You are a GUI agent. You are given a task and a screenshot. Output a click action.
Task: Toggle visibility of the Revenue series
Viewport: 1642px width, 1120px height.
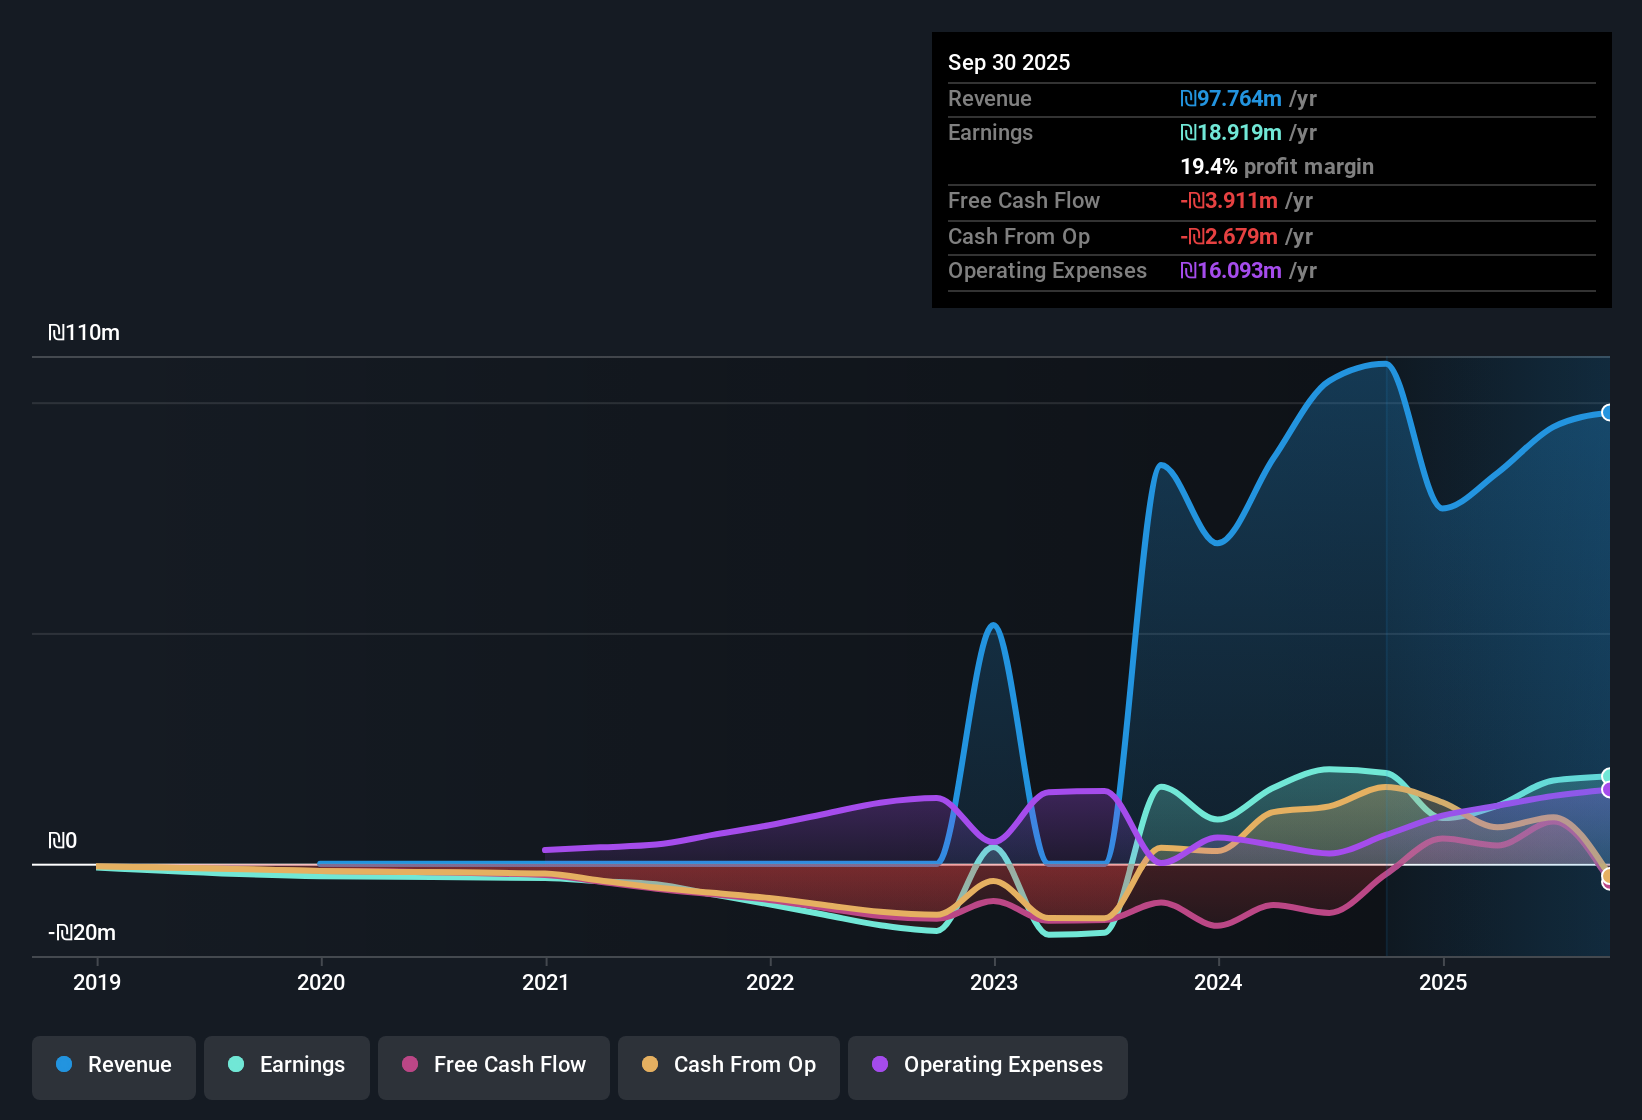coord(113,1065)
